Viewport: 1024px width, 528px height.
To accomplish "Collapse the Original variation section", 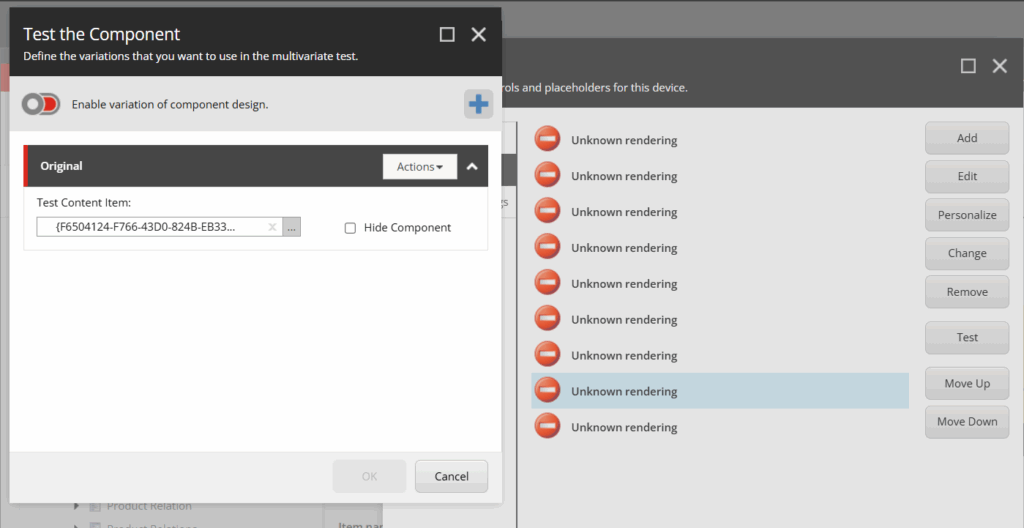I will point(472,167).
